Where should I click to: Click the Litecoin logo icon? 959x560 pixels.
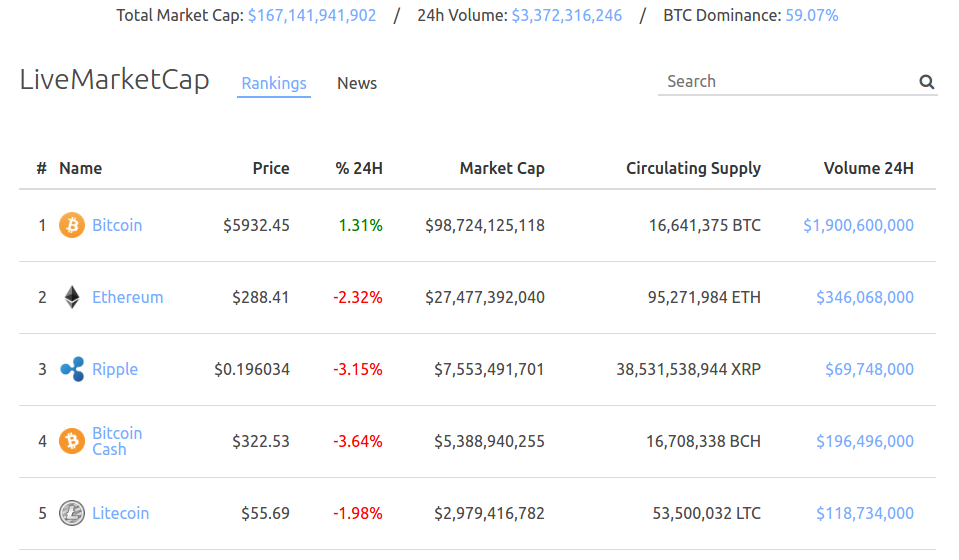(x=72, y=513)
